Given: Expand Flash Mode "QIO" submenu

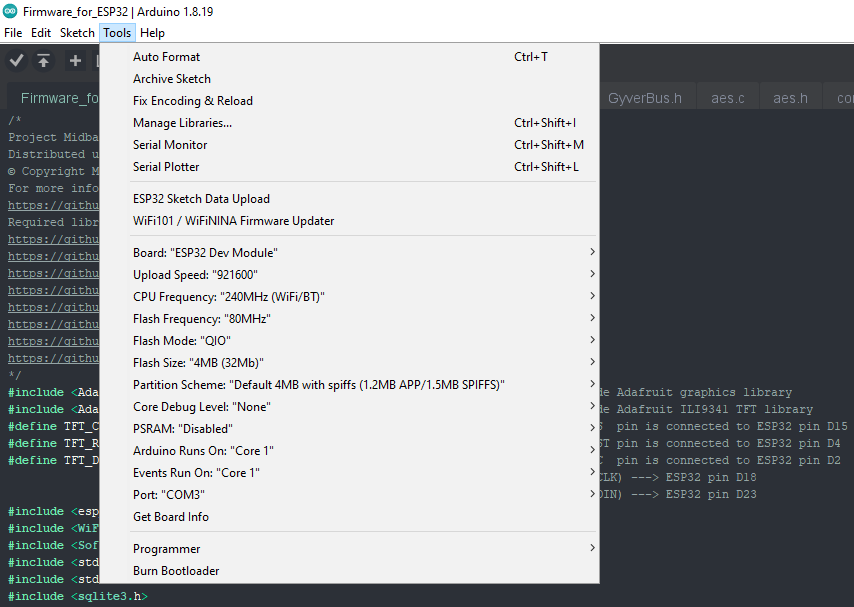Looking at the screenshot, I should pos(349,341).
